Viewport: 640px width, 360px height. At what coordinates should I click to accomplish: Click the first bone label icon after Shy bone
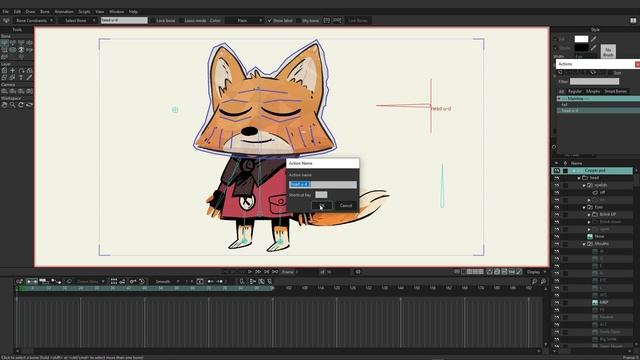327,20
